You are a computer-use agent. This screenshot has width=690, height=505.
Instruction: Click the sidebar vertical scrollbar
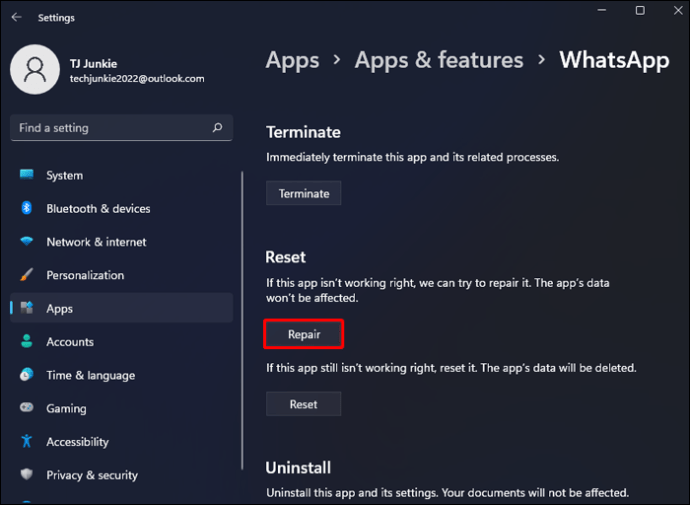point(242,320)
